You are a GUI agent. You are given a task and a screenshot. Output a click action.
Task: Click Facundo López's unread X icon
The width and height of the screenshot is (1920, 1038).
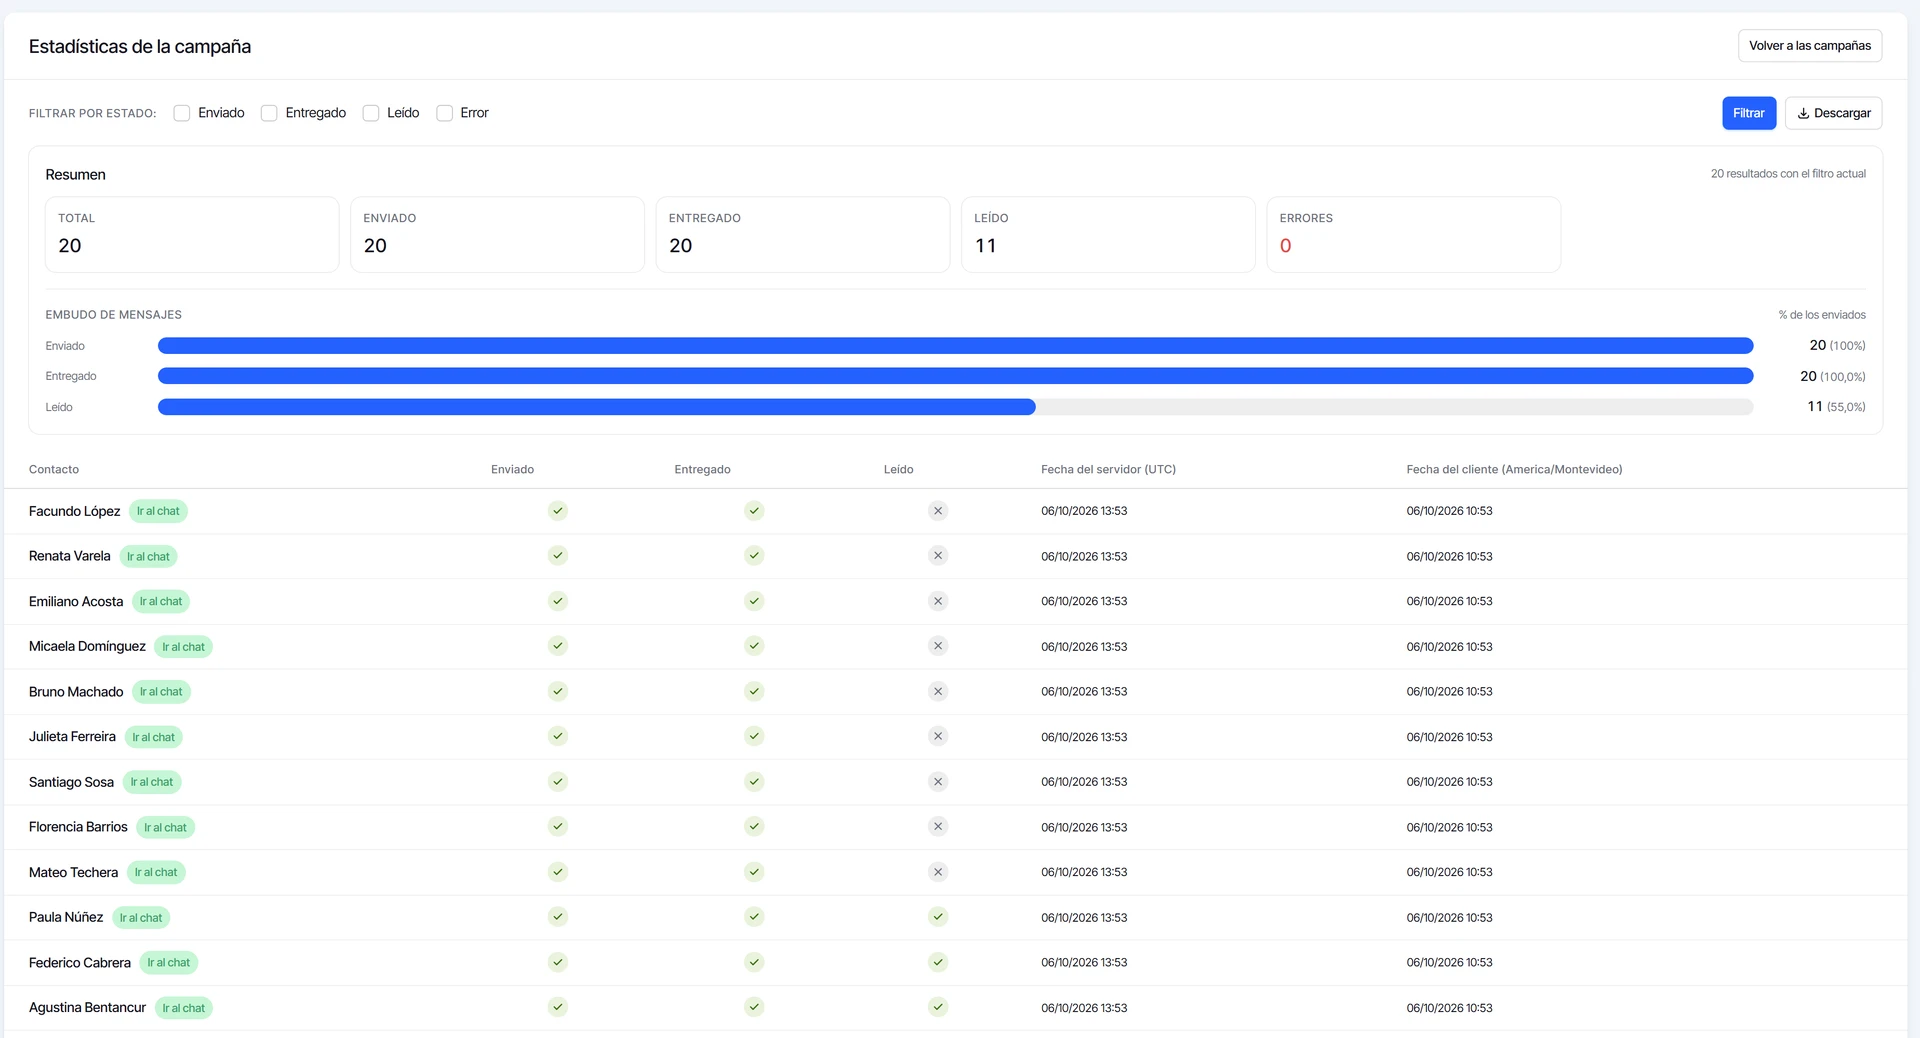(x=938, y=511)
